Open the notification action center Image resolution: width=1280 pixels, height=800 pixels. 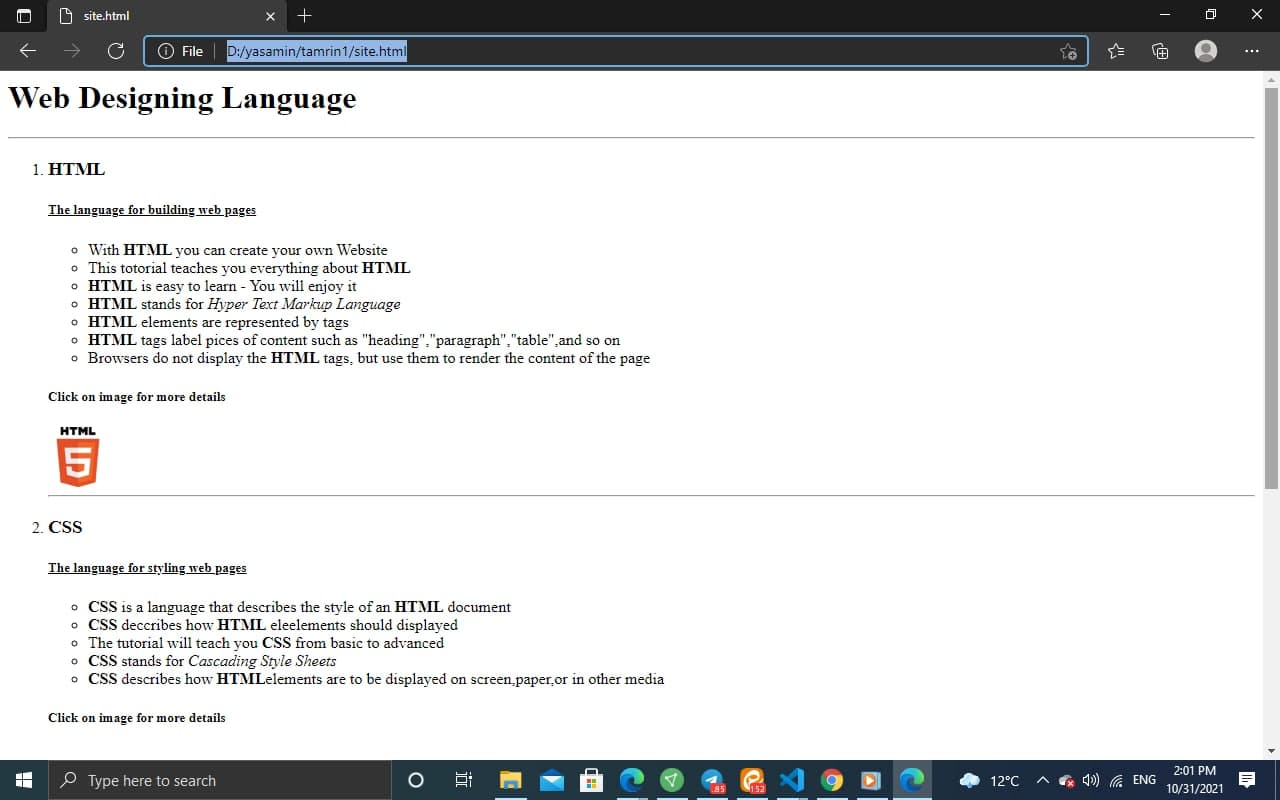click(x=1247, y=780)
